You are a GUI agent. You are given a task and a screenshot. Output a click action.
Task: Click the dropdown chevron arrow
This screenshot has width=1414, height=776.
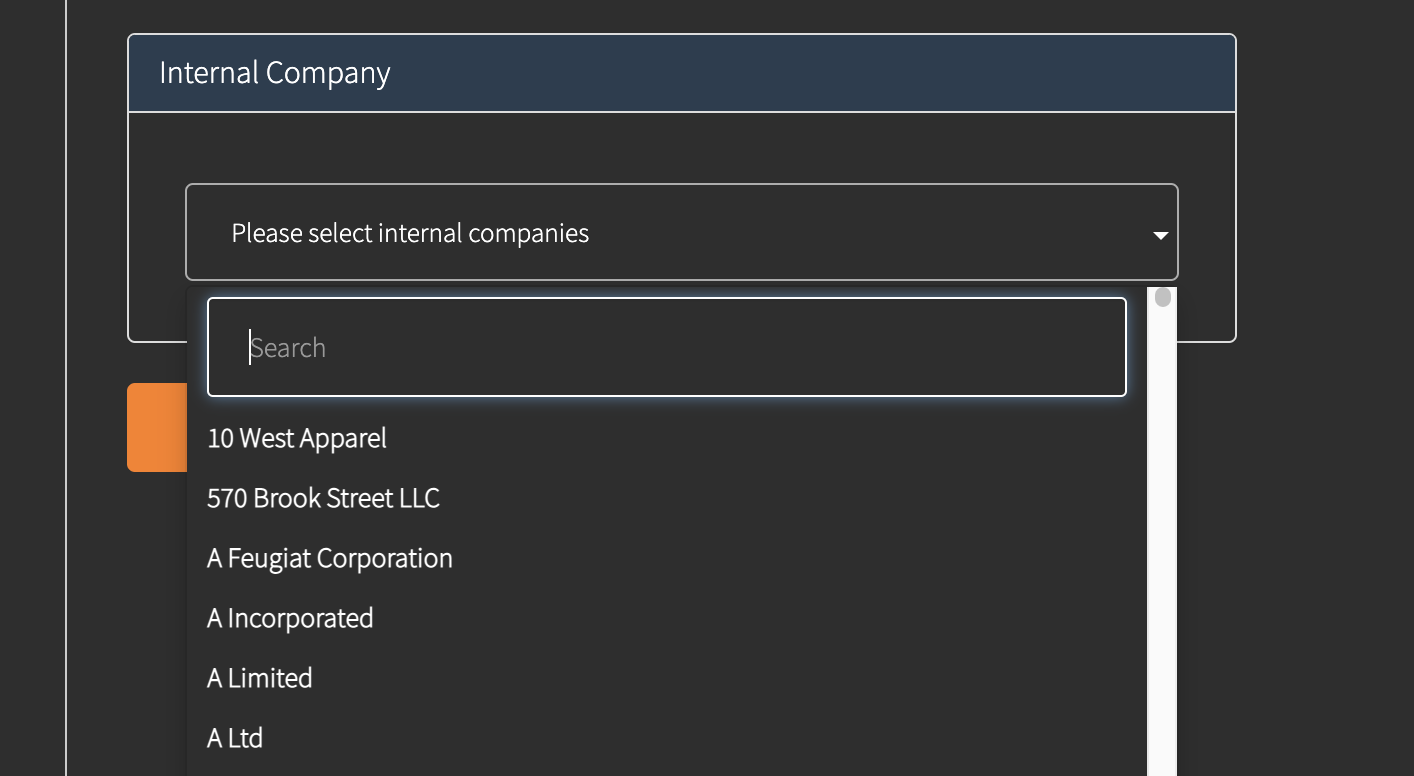(1160, 235)
